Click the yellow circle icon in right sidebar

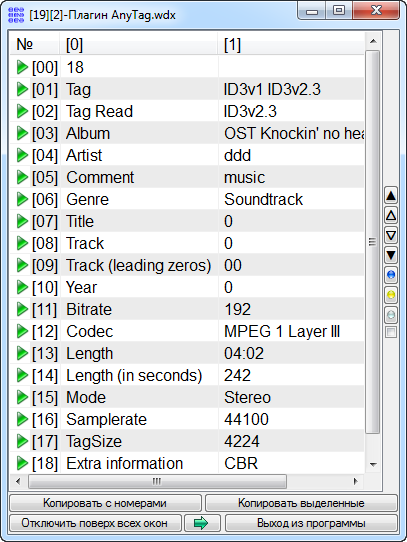point(391,295)
